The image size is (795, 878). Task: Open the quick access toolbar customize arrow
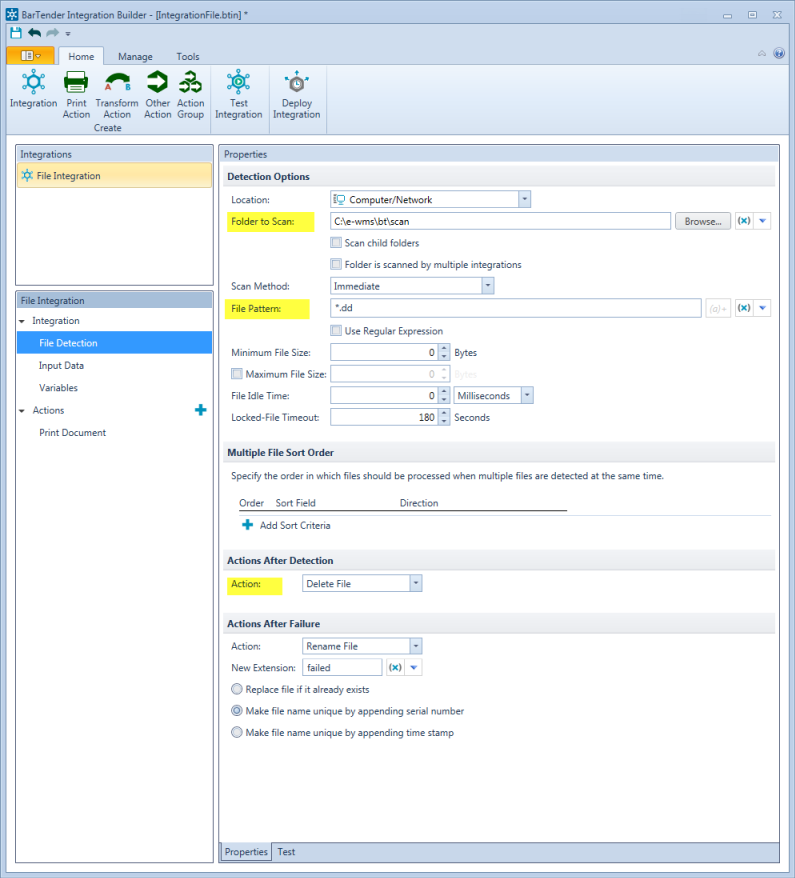coord(68,34)
